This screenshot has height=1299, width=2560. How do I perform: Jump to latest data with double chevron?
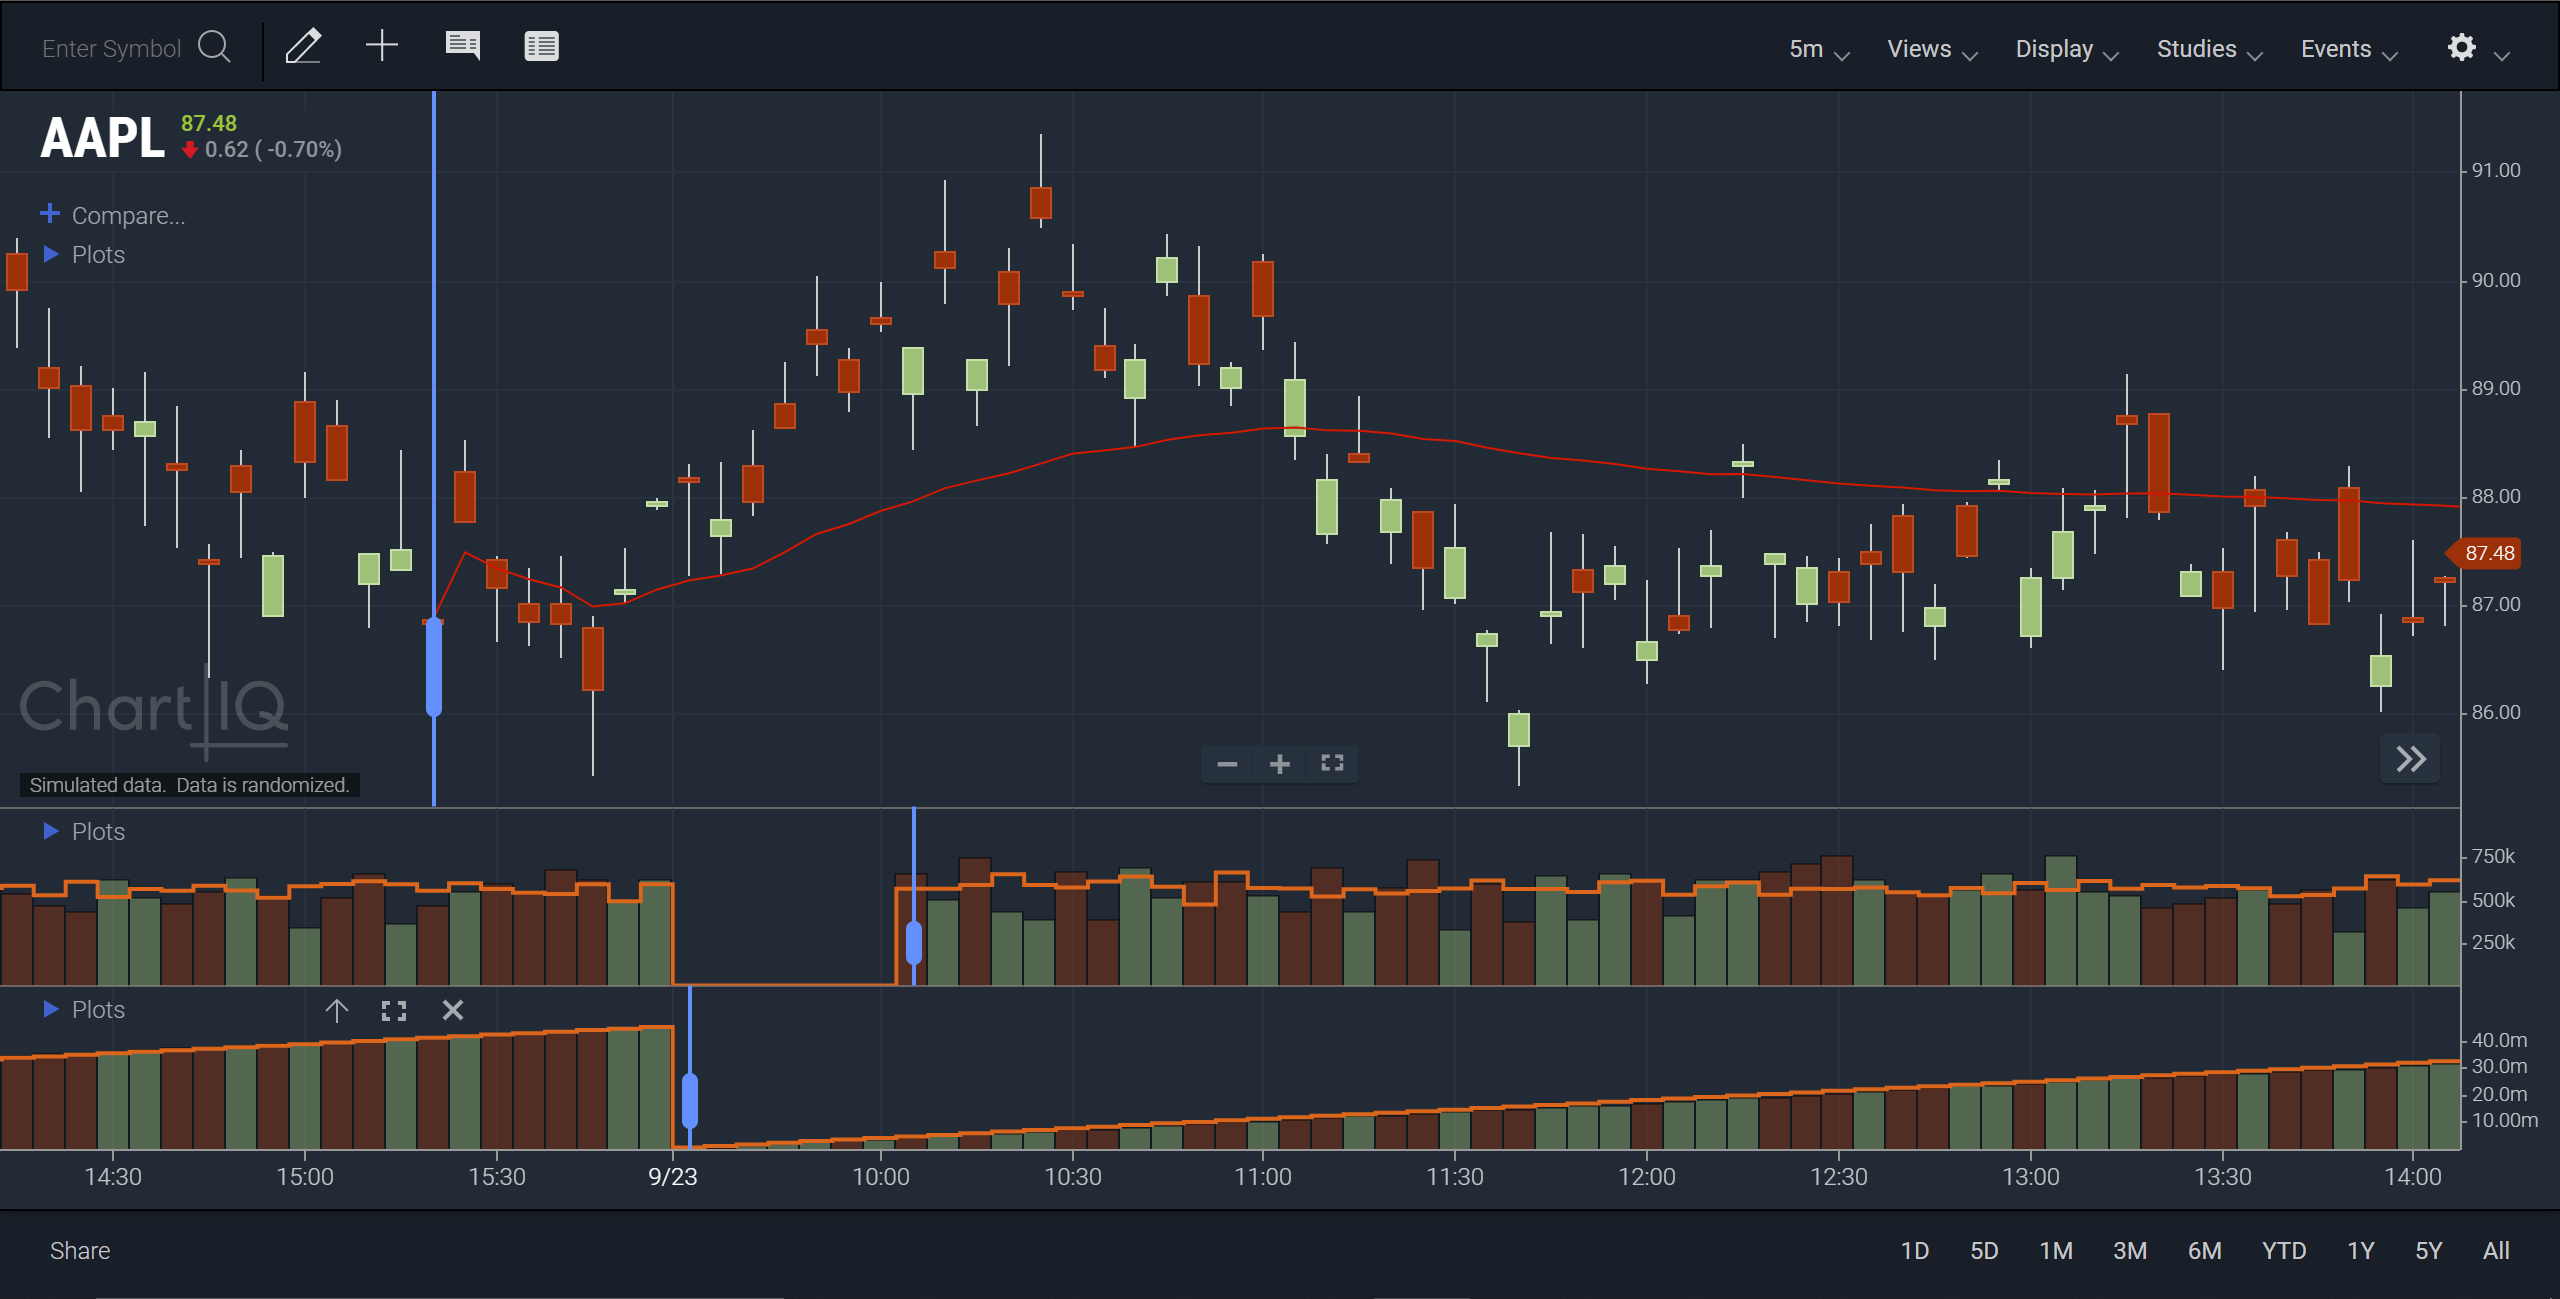tap(2410, 759)
